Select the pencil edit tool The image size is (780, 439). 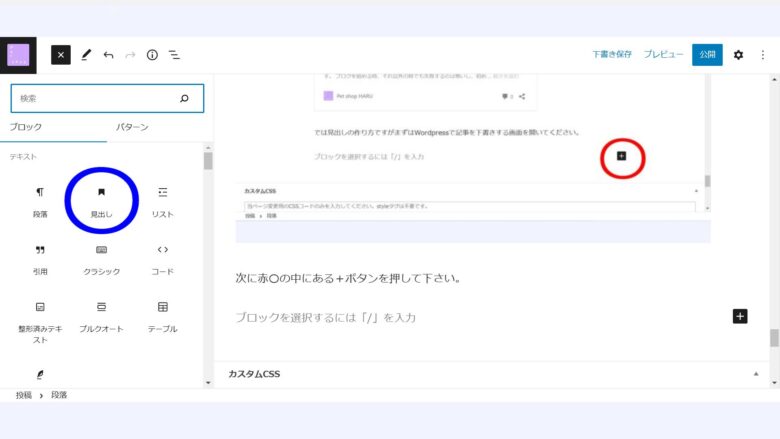(x=86, y=55)
